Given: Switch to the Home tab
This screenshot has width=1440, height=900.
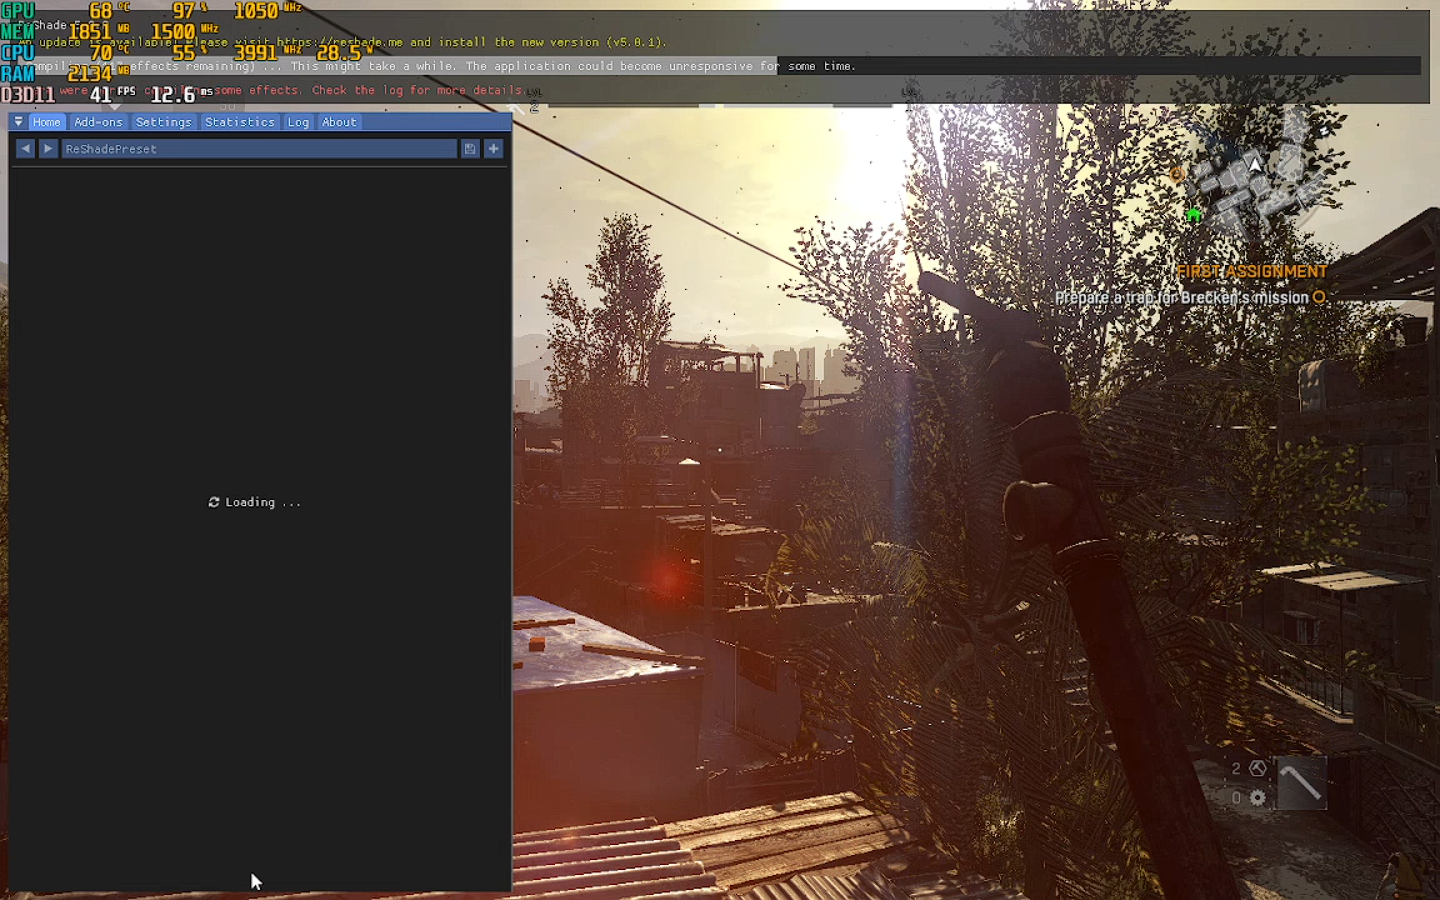Looking at the screenshot, I should (x=47, y=122).
